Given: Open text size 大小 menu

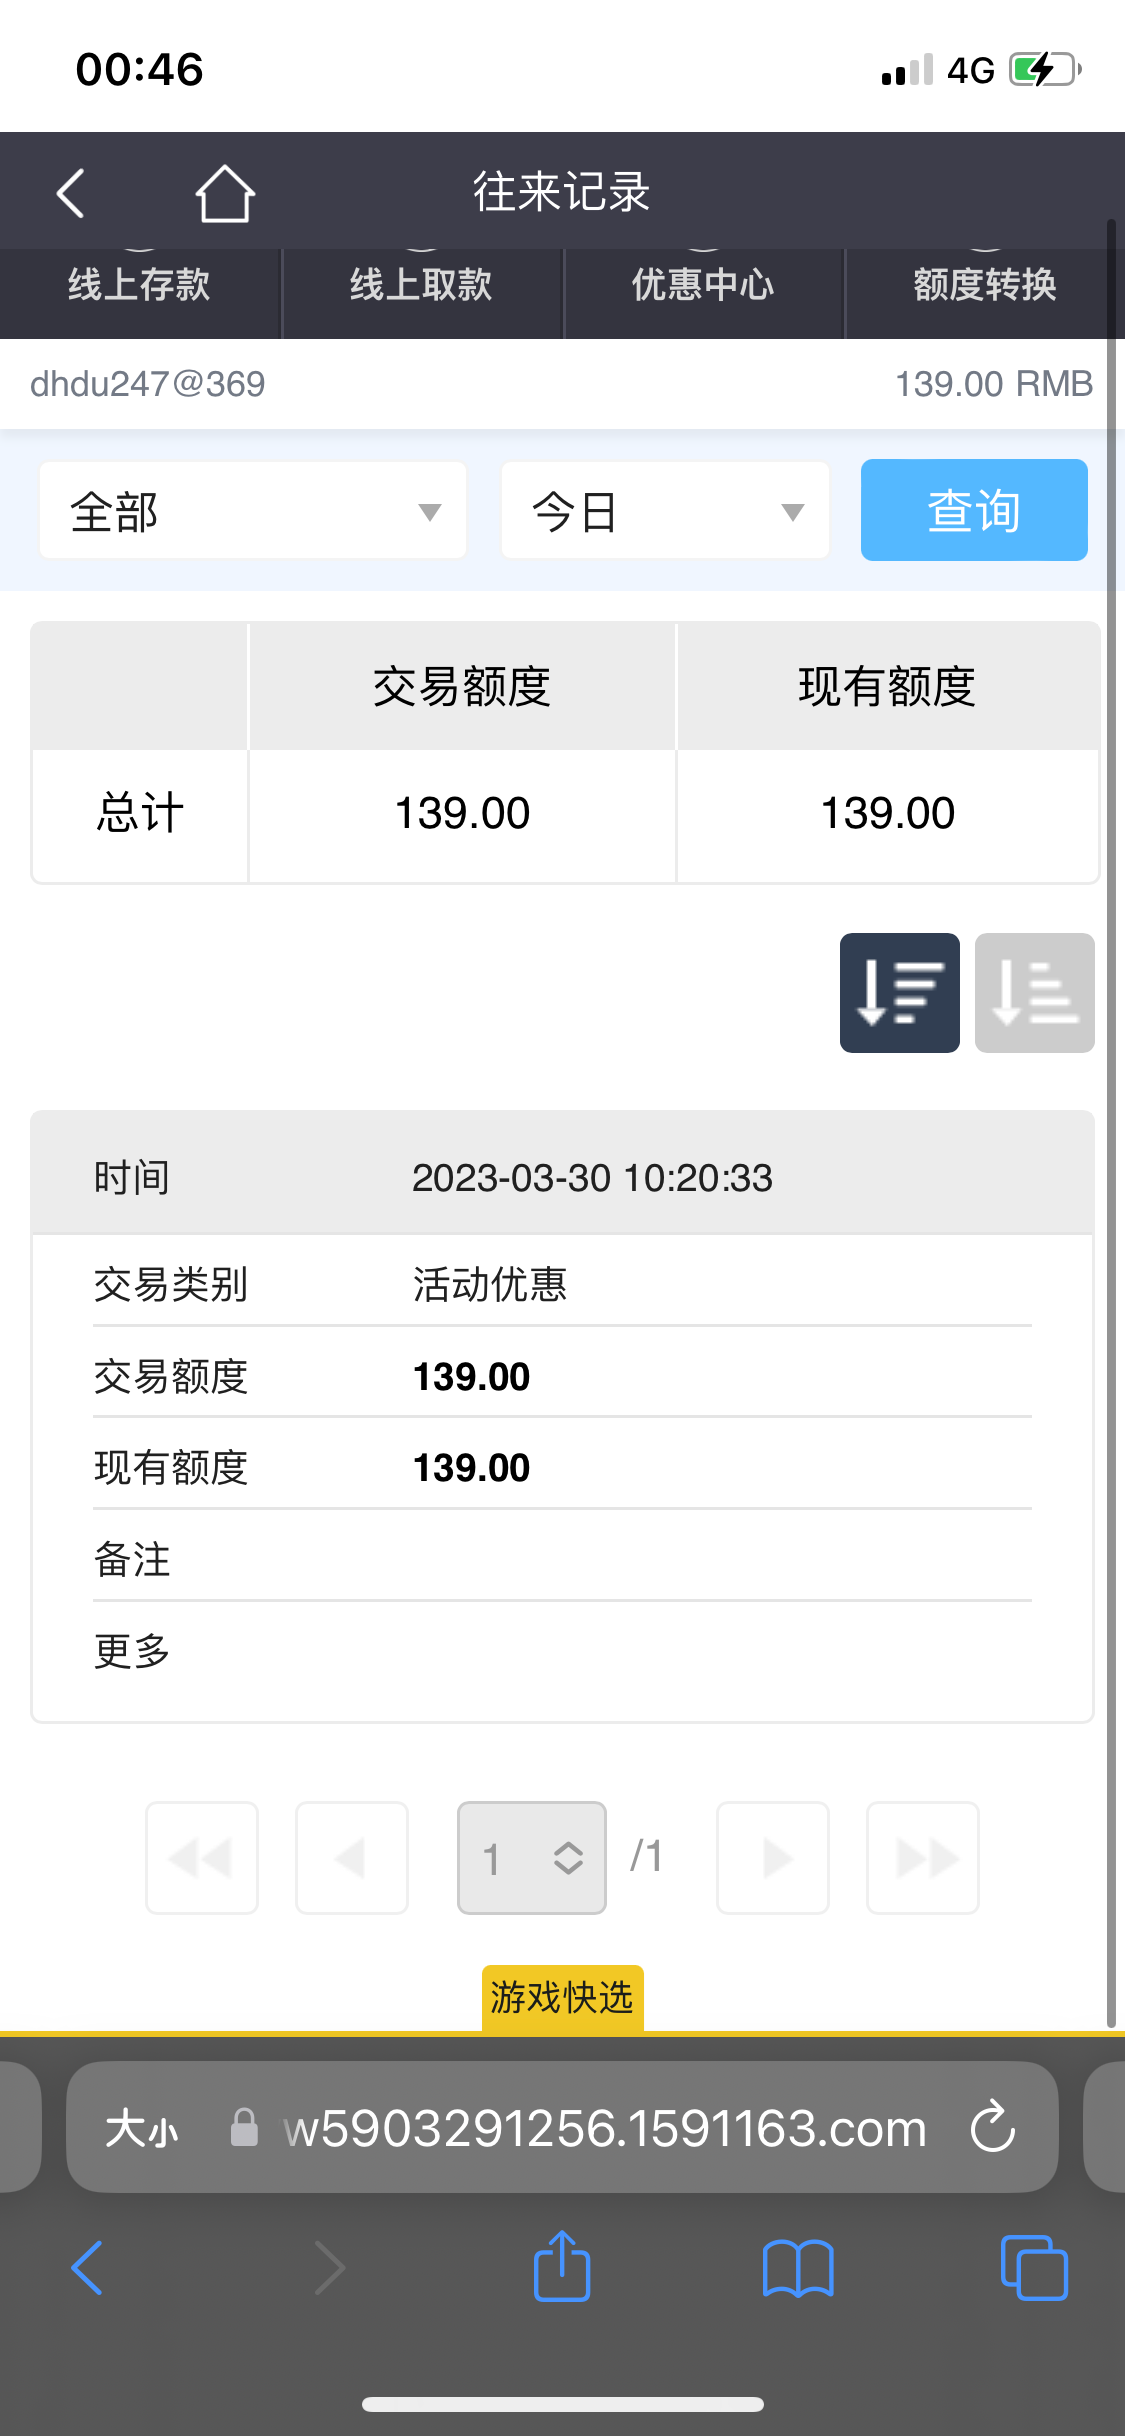Looking at the screenshot, I should click(142, 2127).
